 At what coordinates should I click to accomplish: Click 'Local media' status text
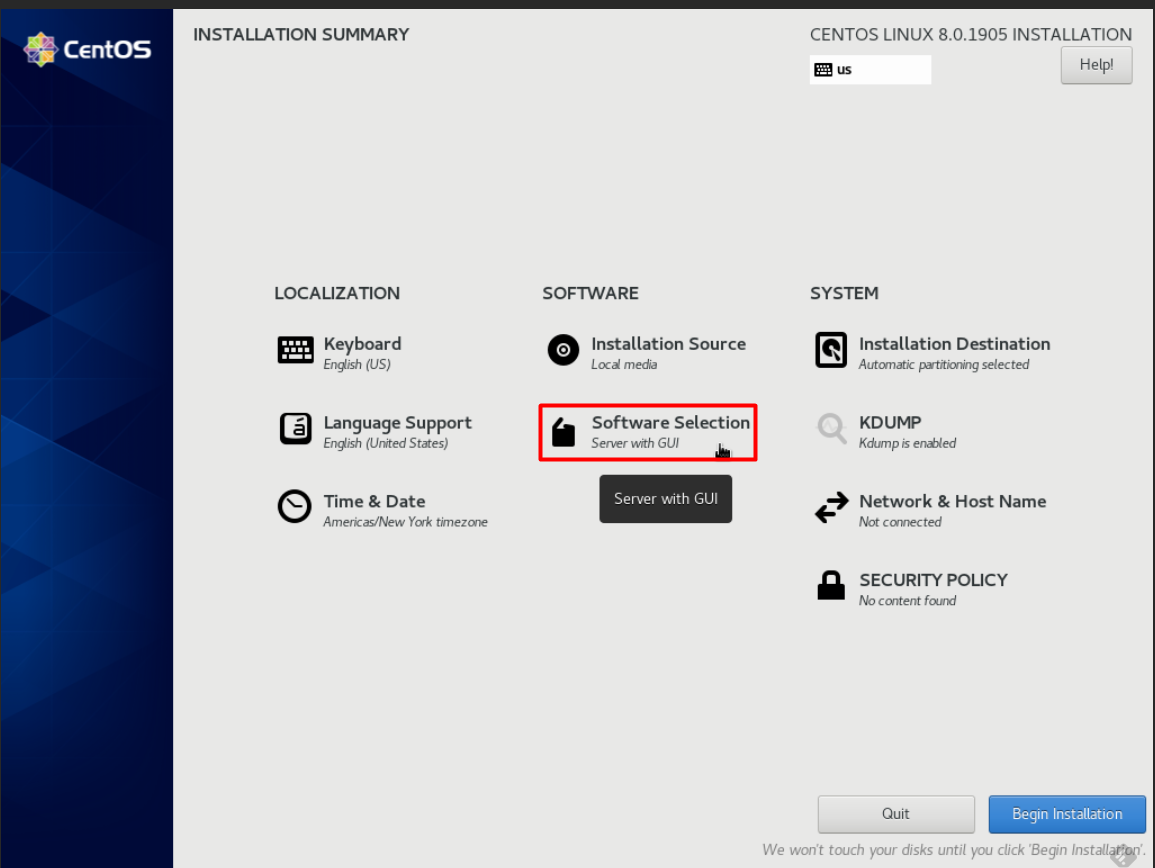click(x=624, y=364)
